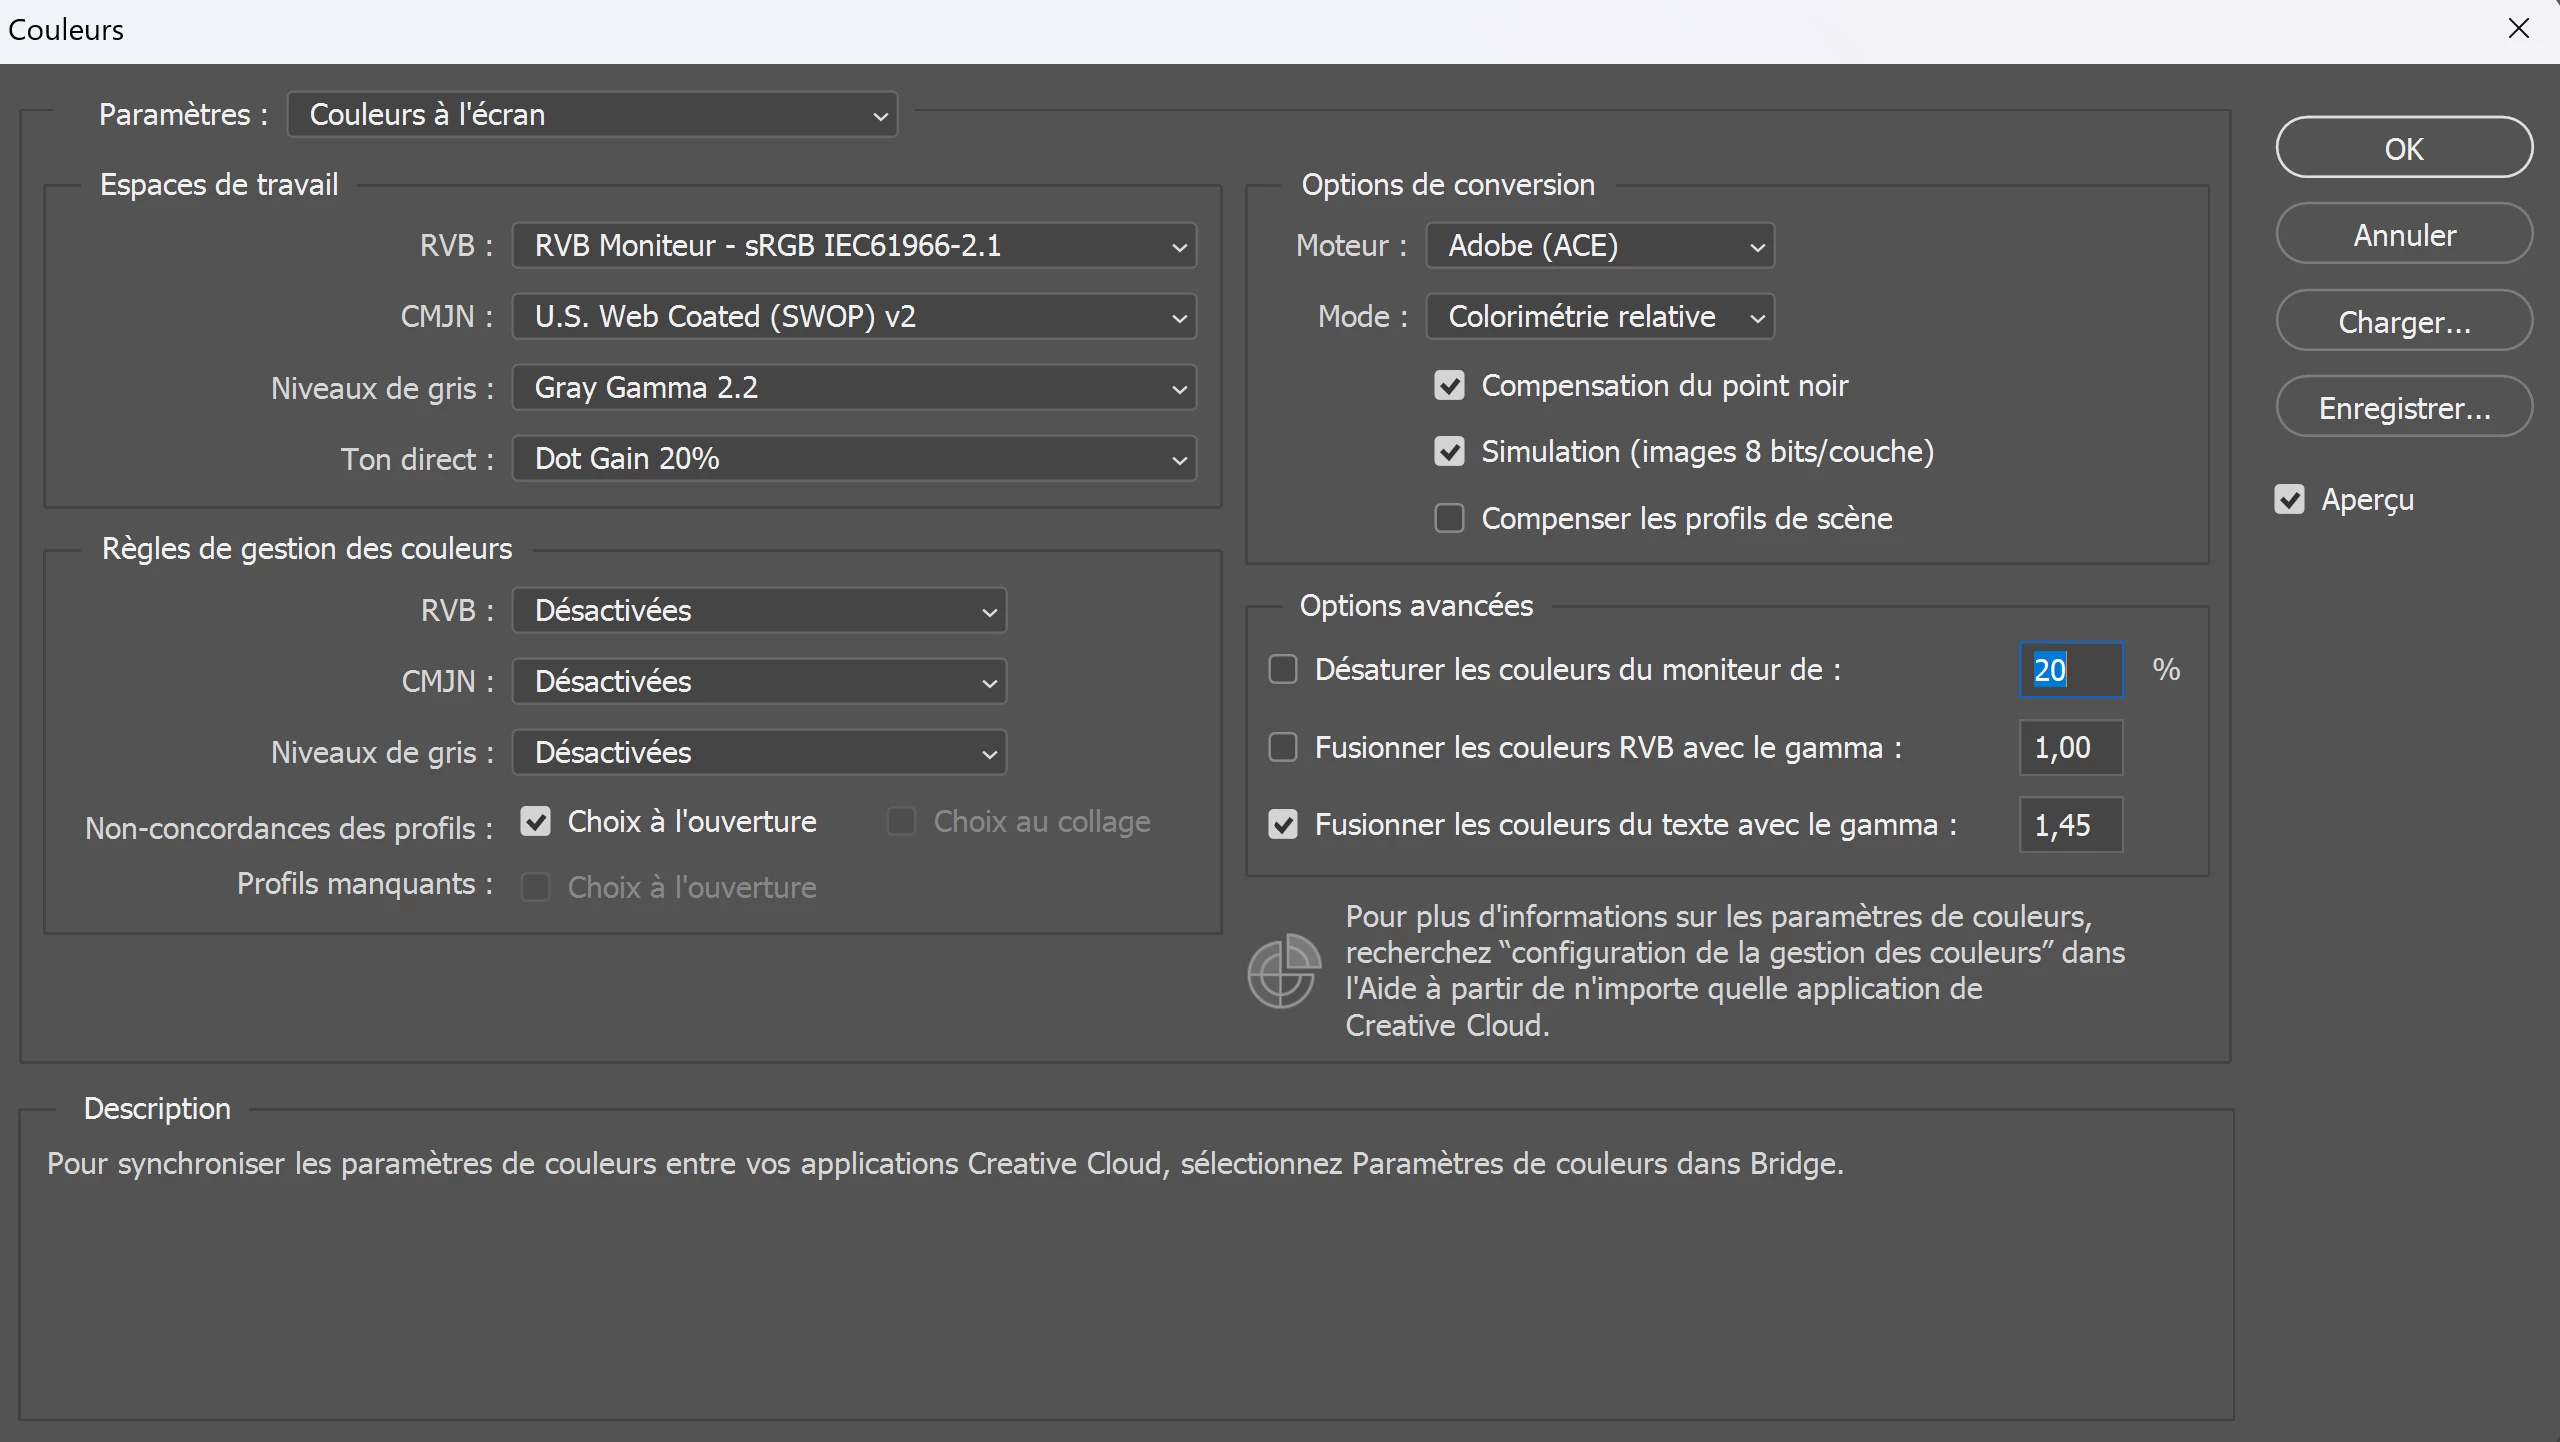
Task: Toggle the Aperçu preview checkbox
Action: click(2290, 499)
